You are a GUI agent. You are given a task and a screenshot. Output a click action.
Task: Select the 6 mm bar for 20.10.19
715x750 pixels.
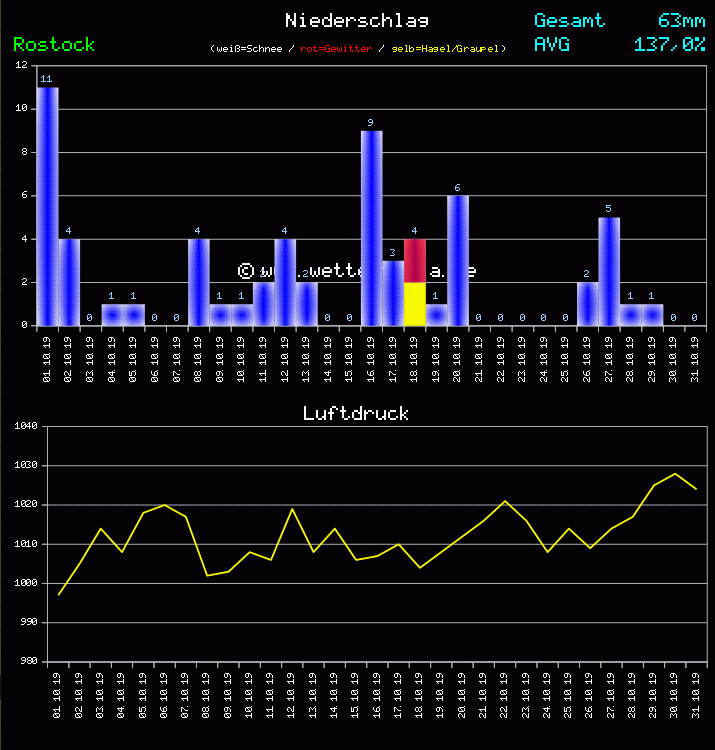point(458,260)
